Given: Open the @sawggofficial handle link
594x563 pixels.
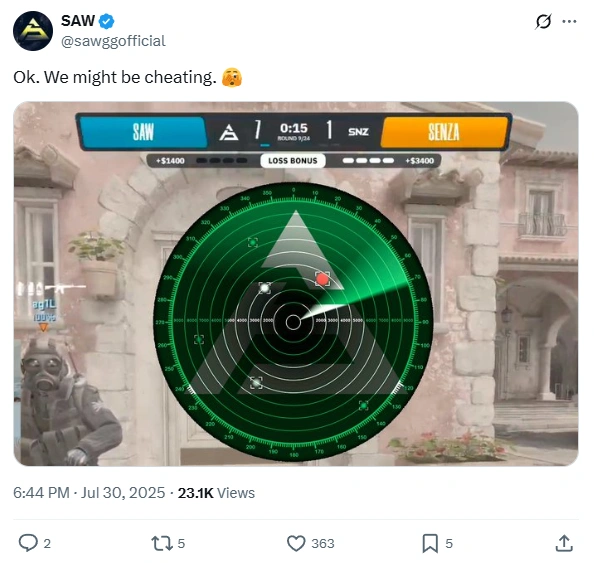Looking at the screenshot, I should pyautogui.click(x=113, y=41).
